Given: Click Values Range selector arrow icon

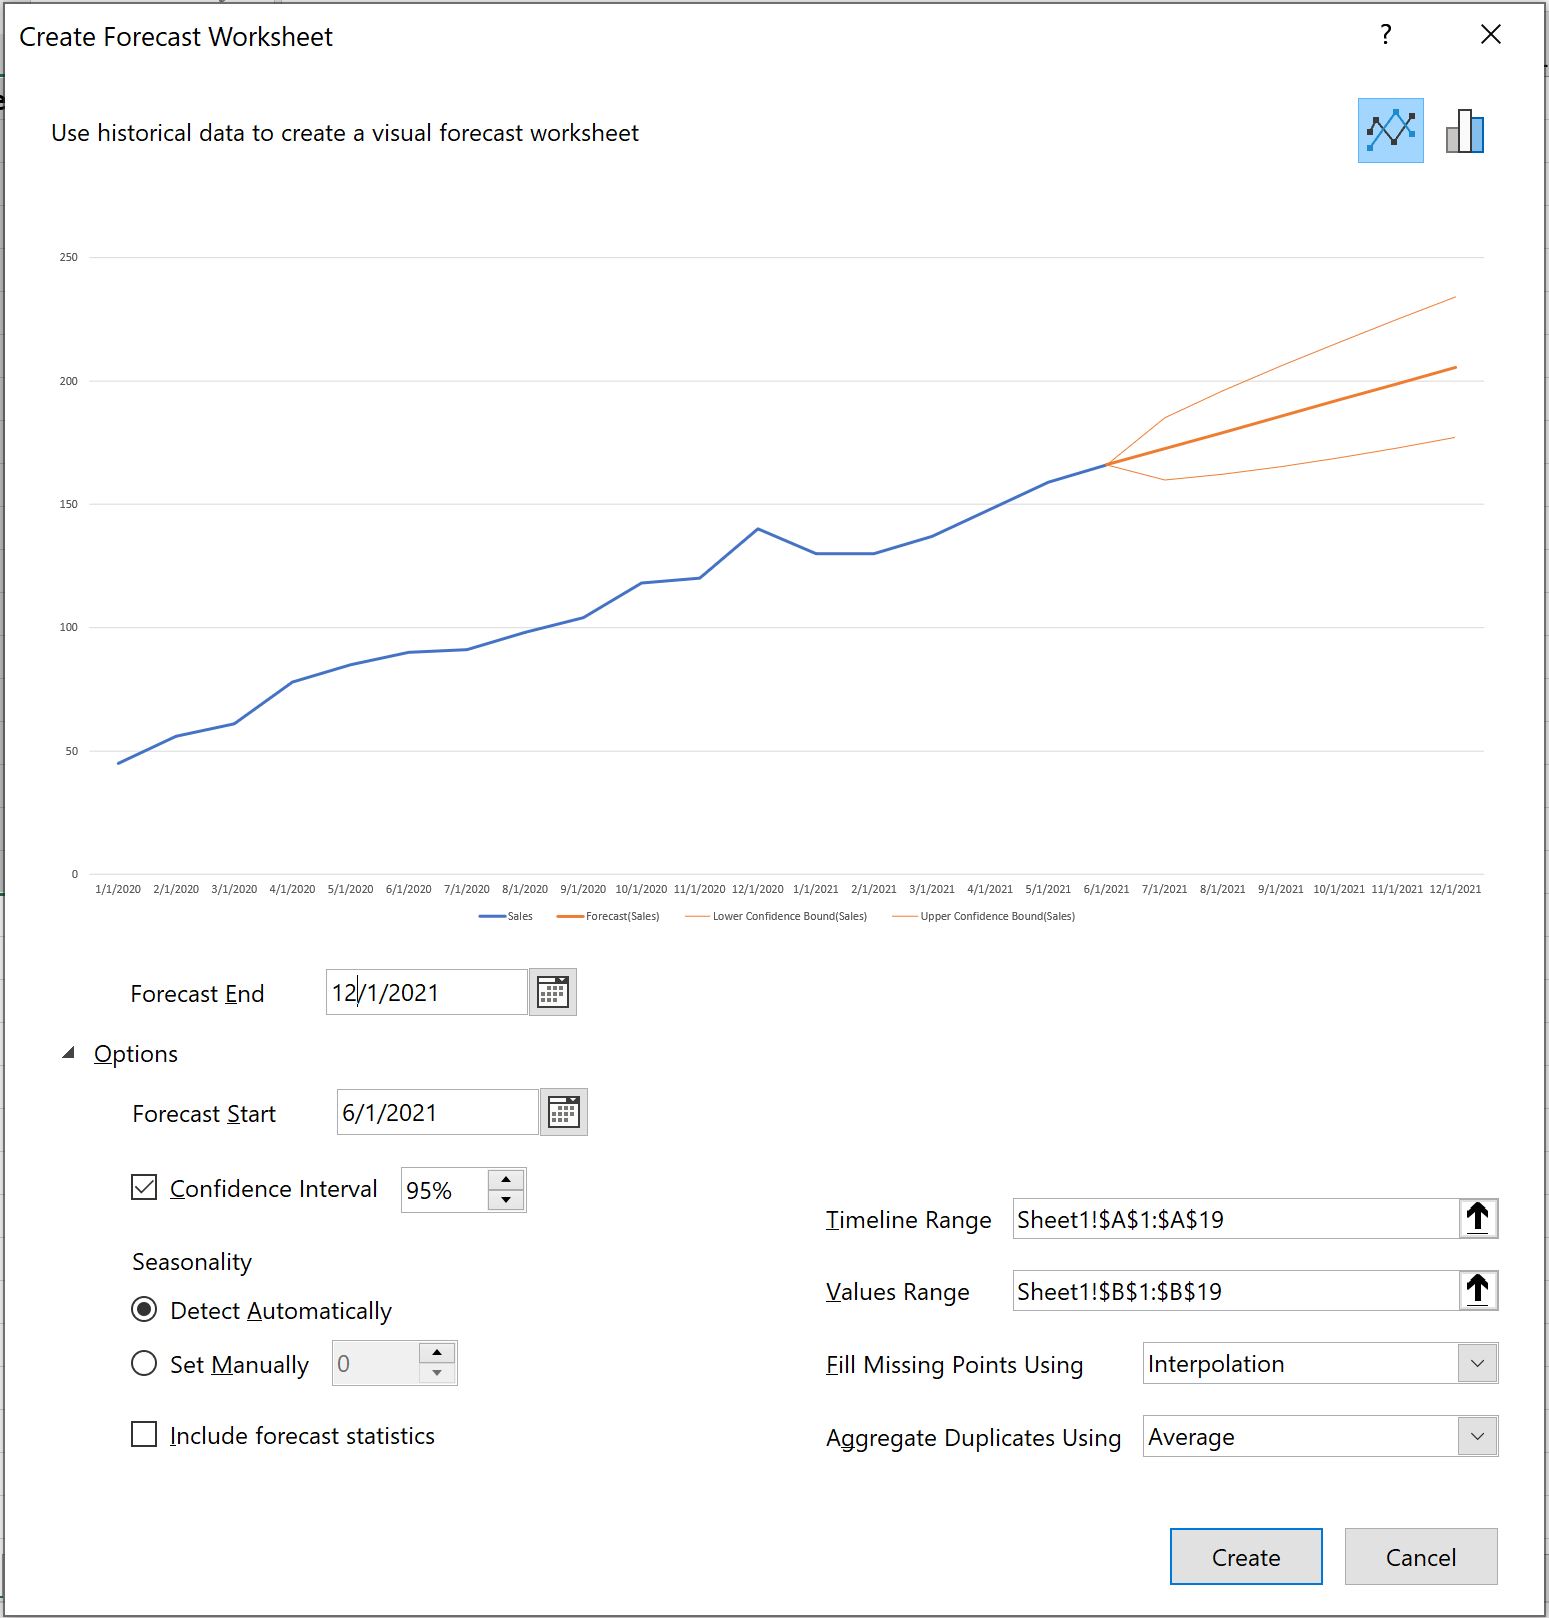Looking at the screenshot, I should [1477, 1290].
